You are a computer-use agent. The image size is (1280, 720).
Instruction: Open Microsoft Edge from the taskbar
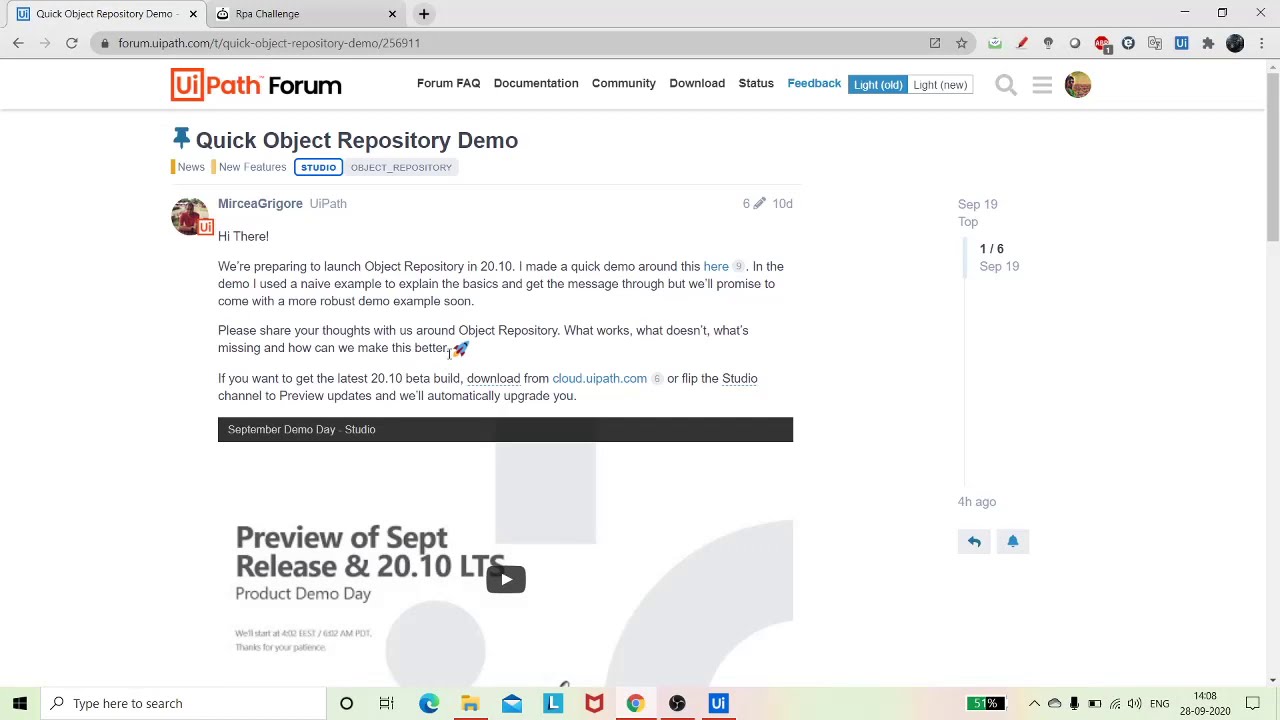pos(428,703)
